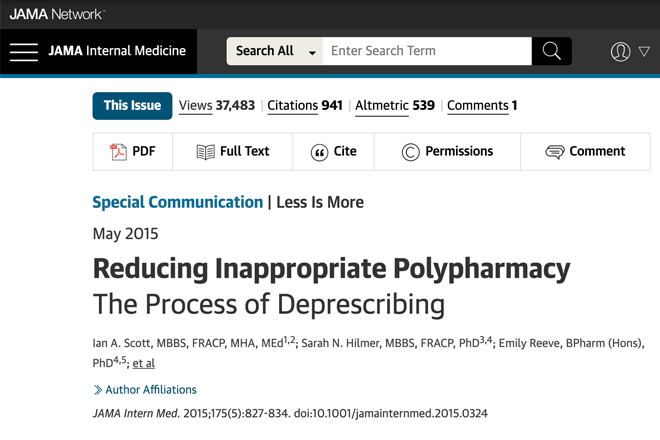This screenshot has width=660, height=440.
Task: Click the Comment speech bubble icon
Action: click(555, 152)
